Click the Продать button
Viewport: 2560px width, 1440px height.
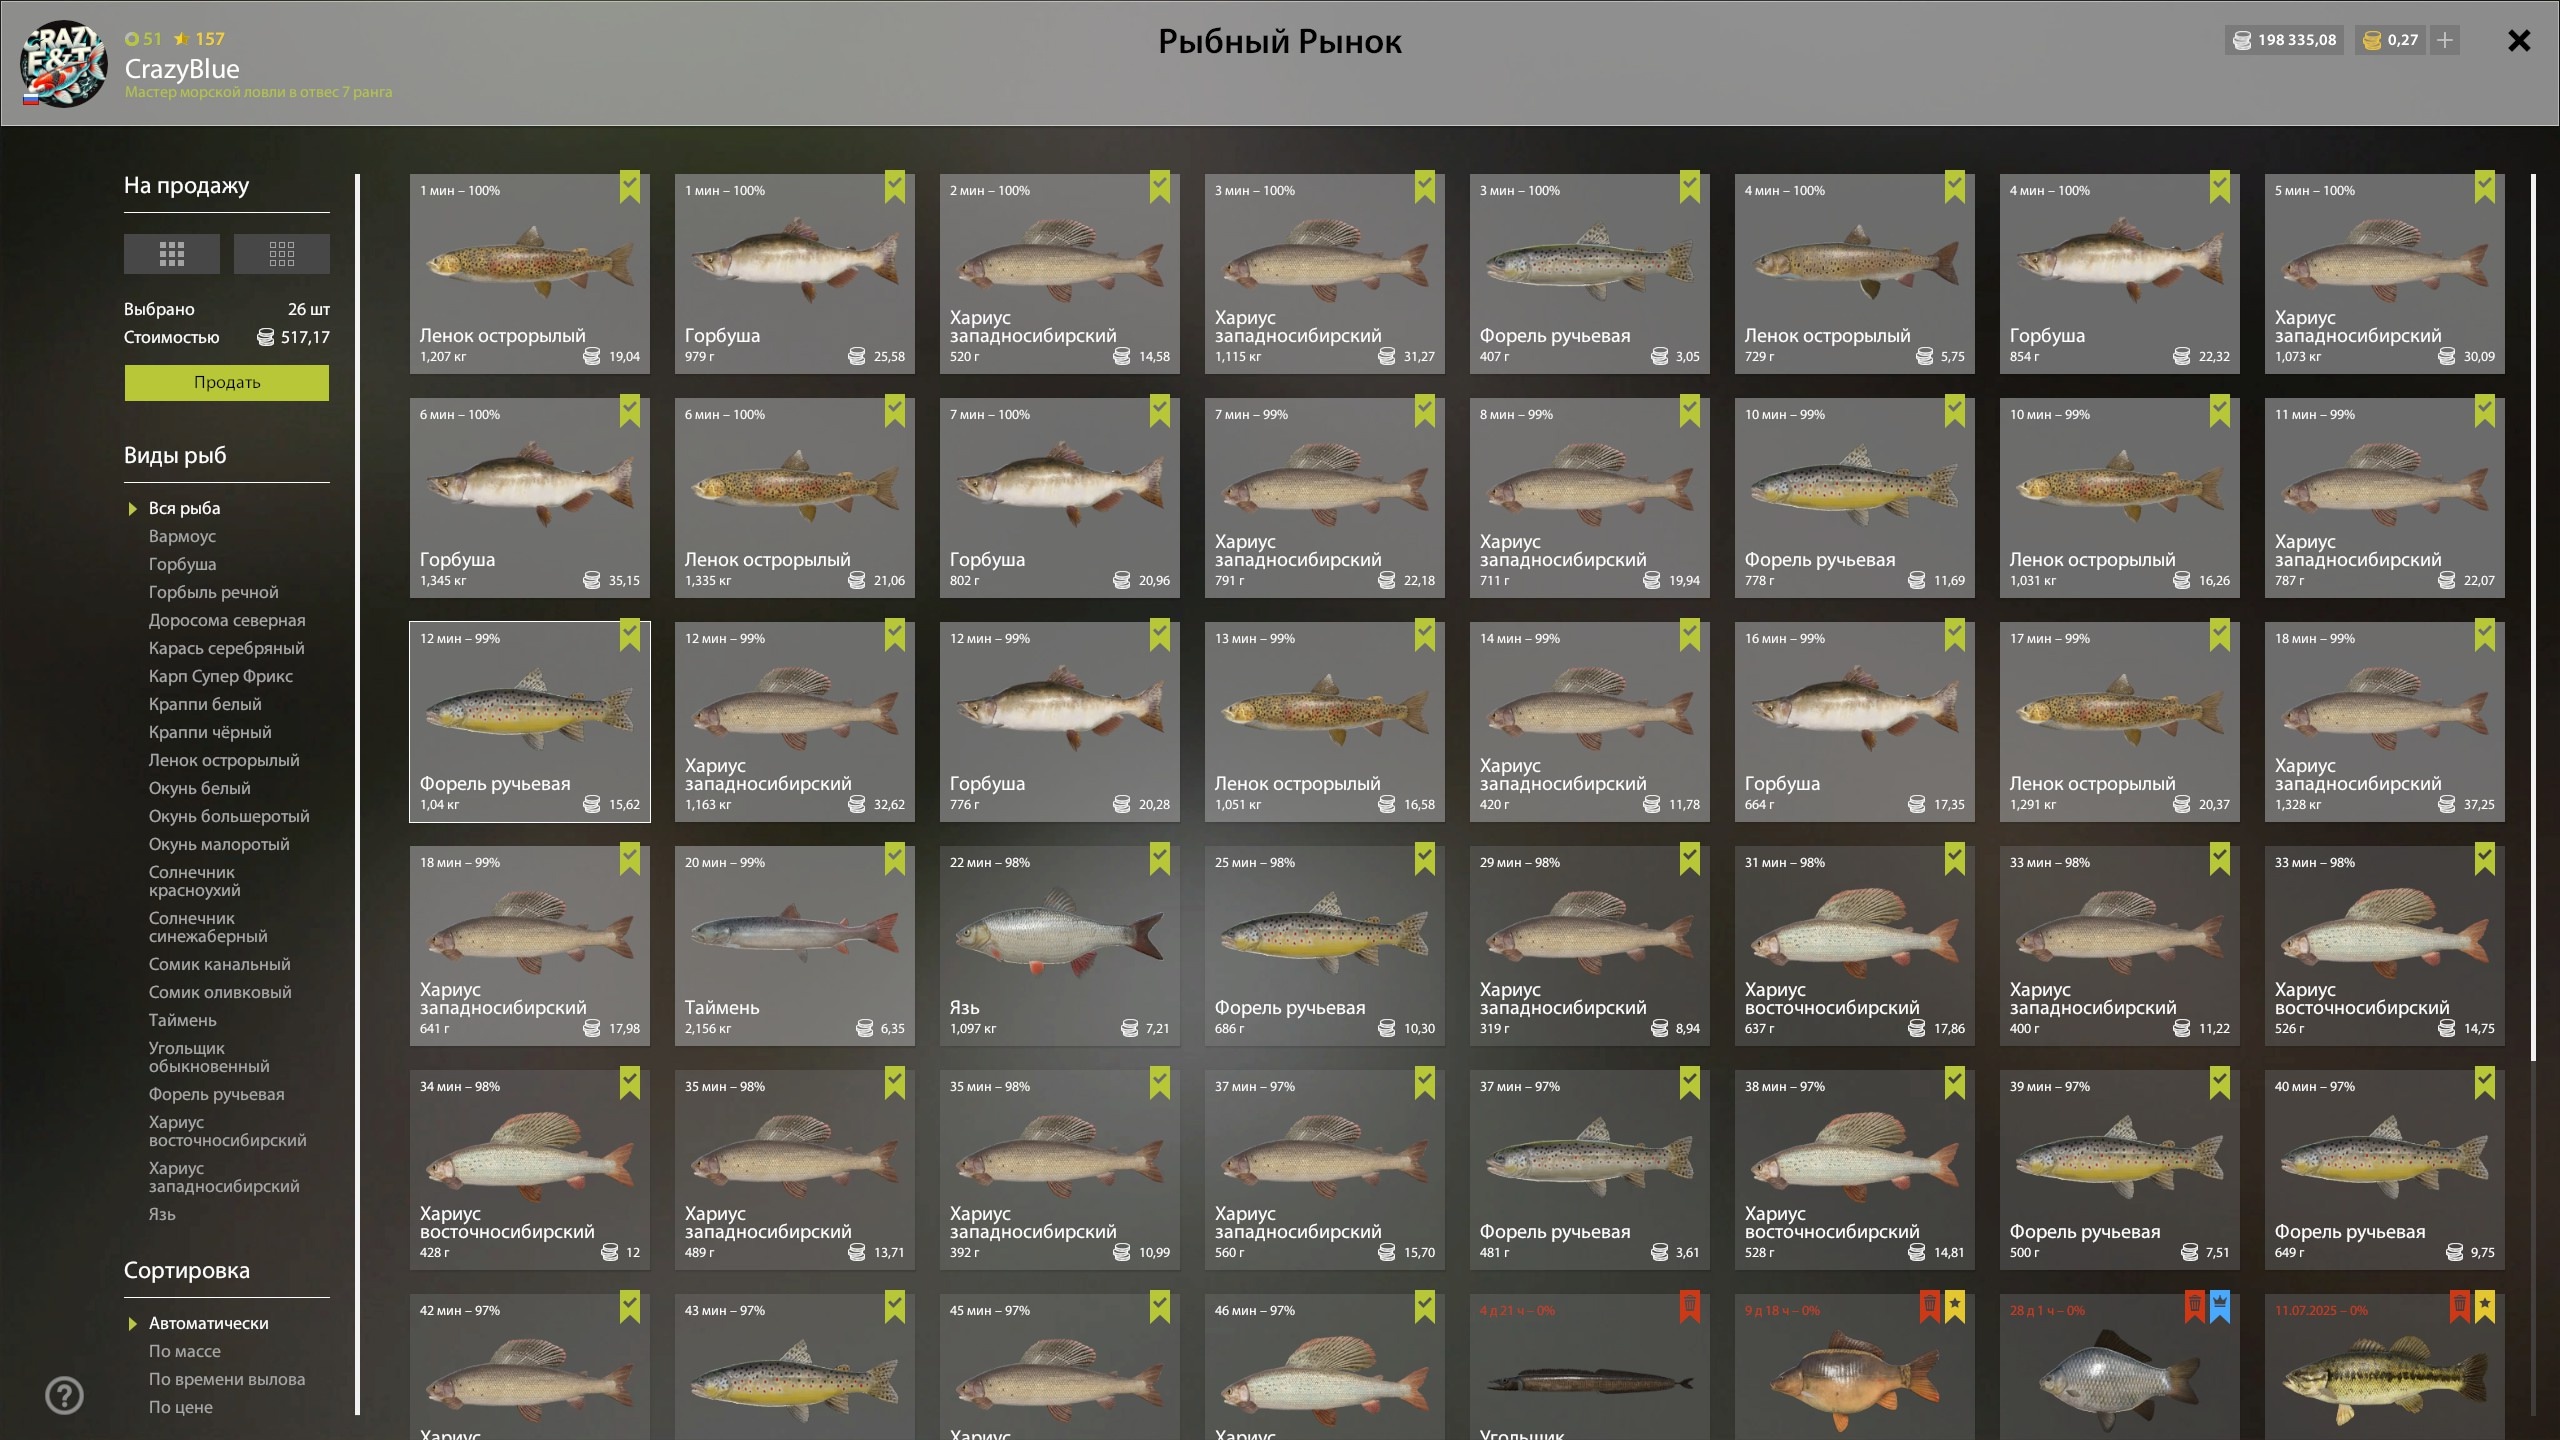(x=227, y=382)
